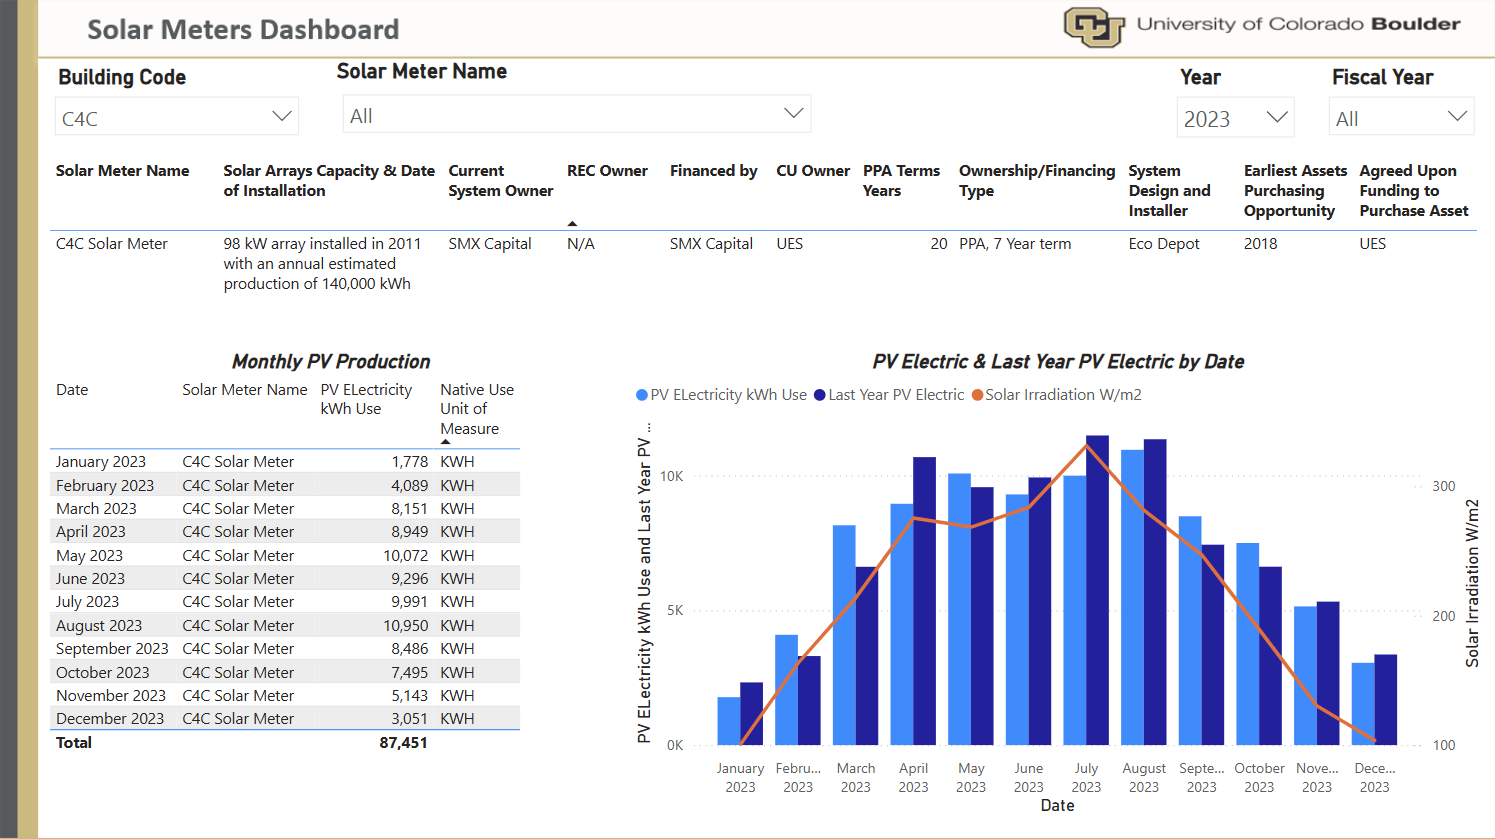Sort by Solar Meter Name column header
The height and width of the screenshot is (839, 1495).
(124, 170)
